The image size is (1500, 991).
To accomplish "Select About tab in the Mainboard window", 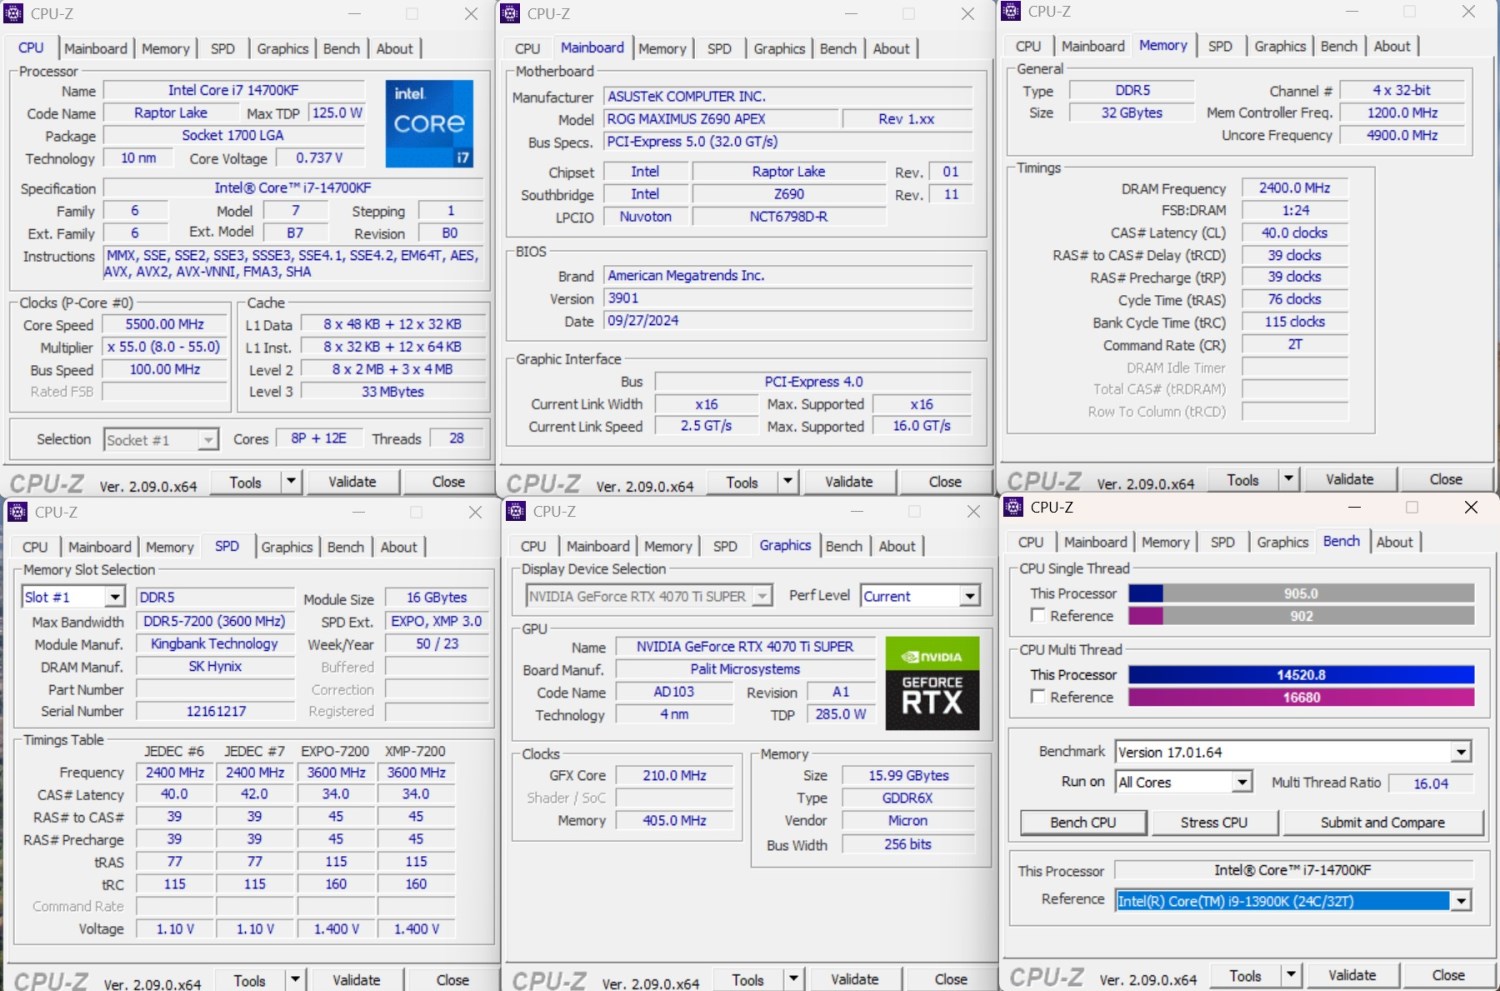I will click(x=891, y=49).
